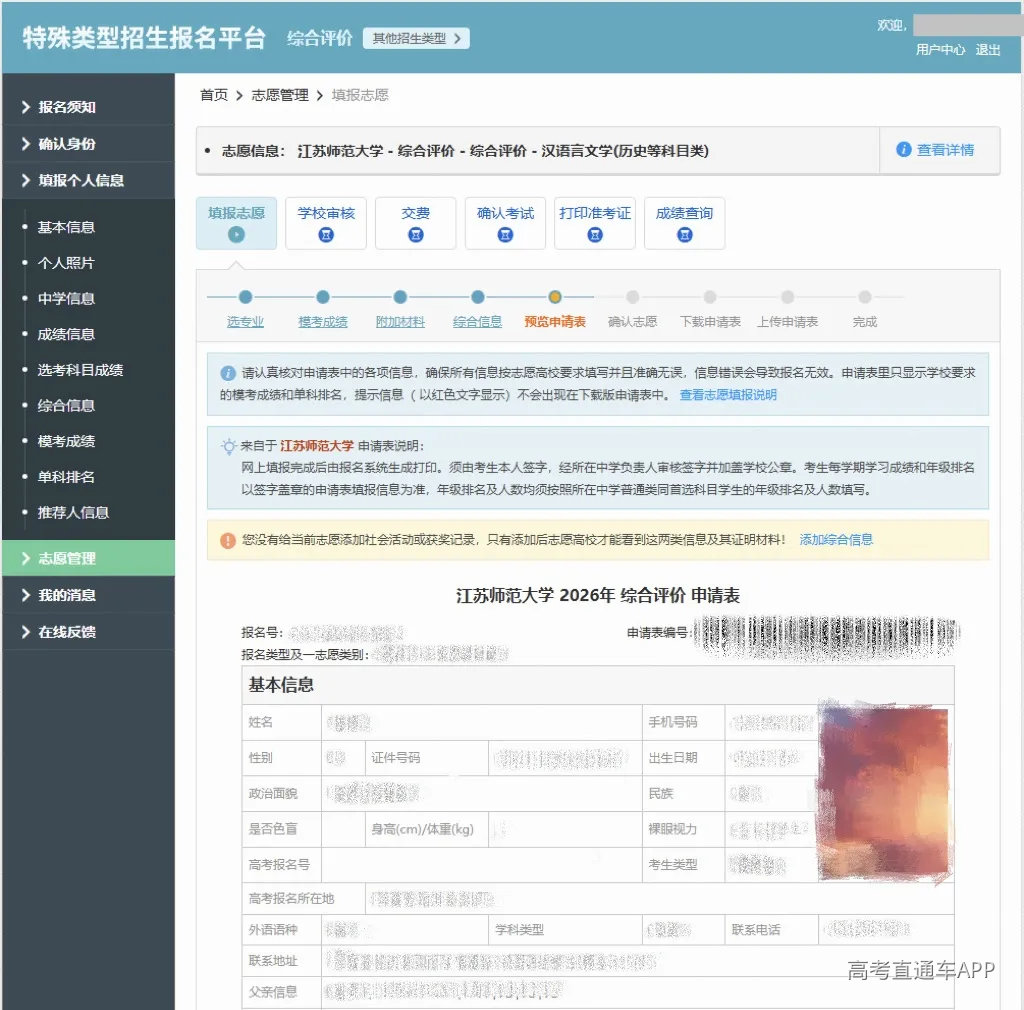This screenshot has width=1024, height=1010.
Task: Click the hourglass icon under 交费
Action: click(415, 234)
